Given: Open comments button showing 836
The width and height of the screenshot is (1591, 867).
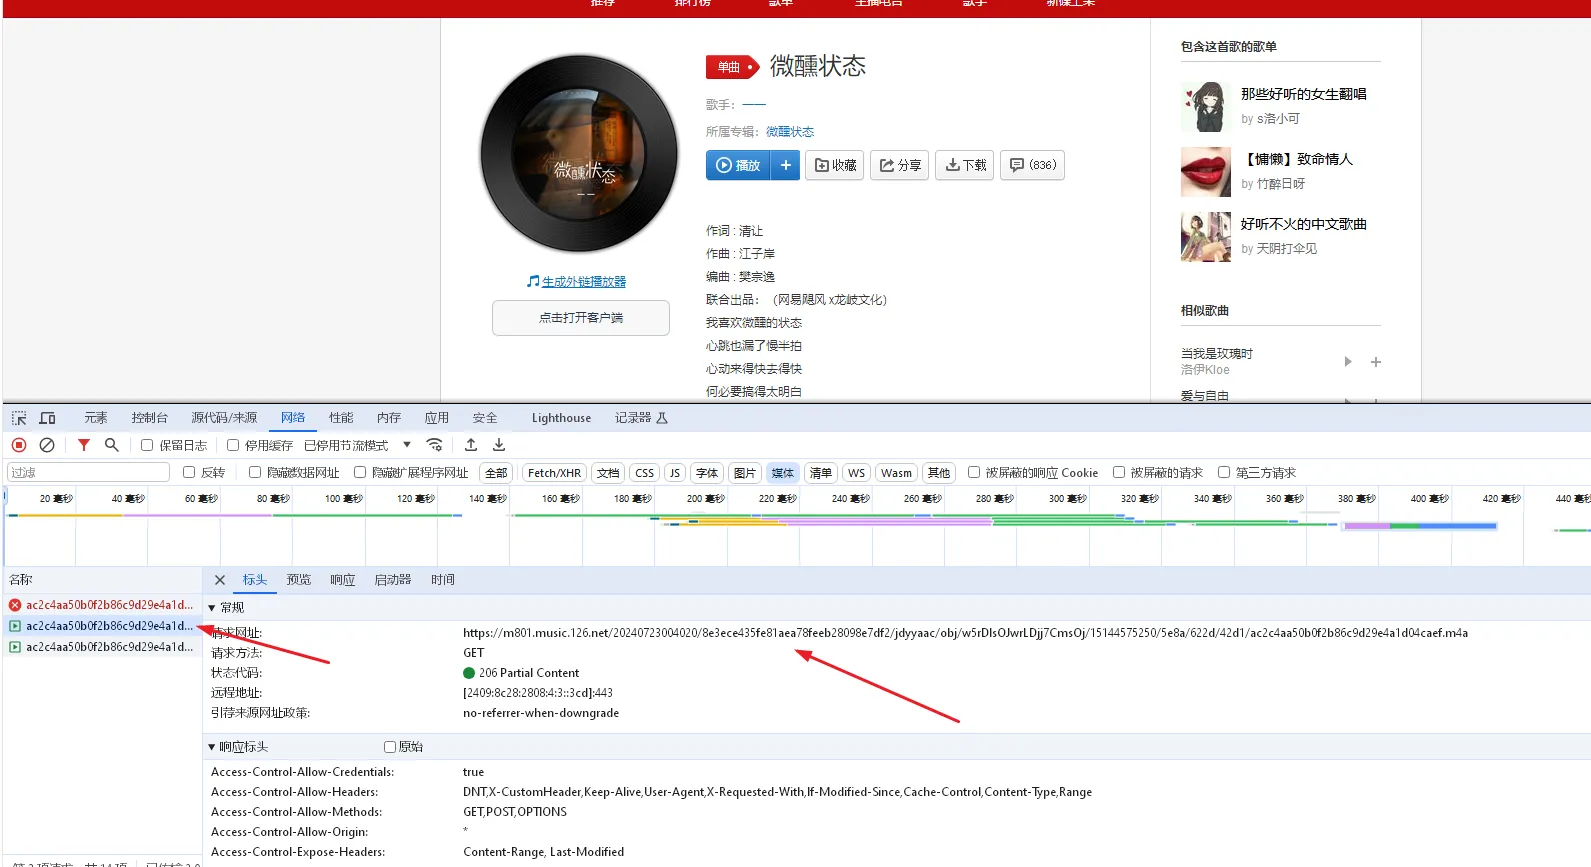Looking at the screenshot, I should (1033, 165).
